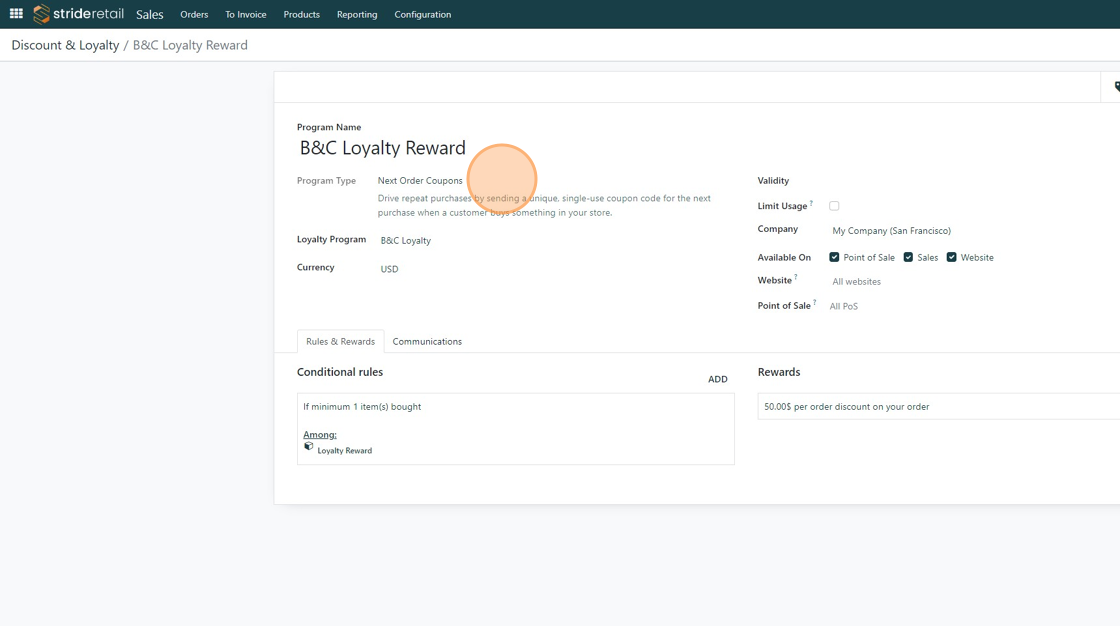Click the Point of Sale field help mark
Viewport: 1120px width, 626px height.
pos(814,302)
